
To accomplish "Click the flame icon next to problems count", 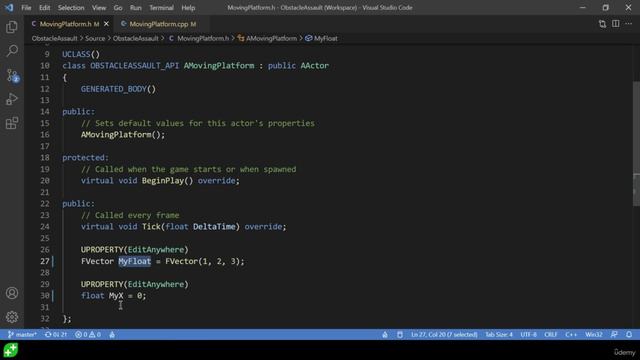I will pos(112,335).
